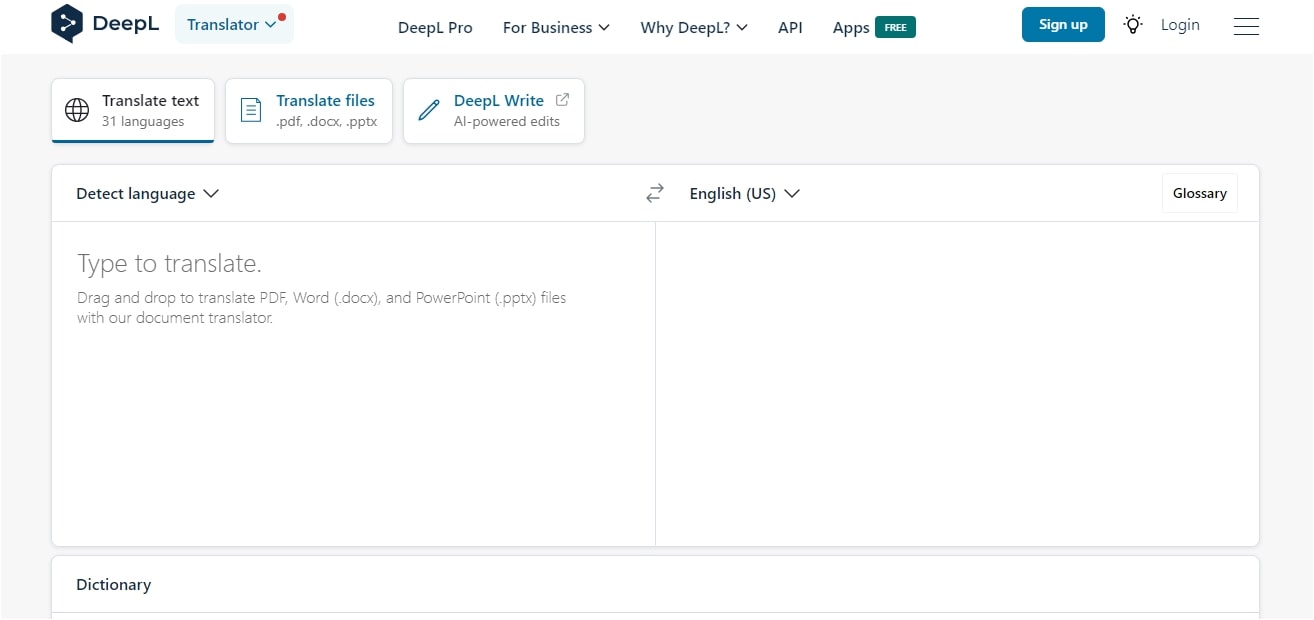Screen dimensions: 1314x620
Task: Click the Login link
Action: pos(1180,25)
